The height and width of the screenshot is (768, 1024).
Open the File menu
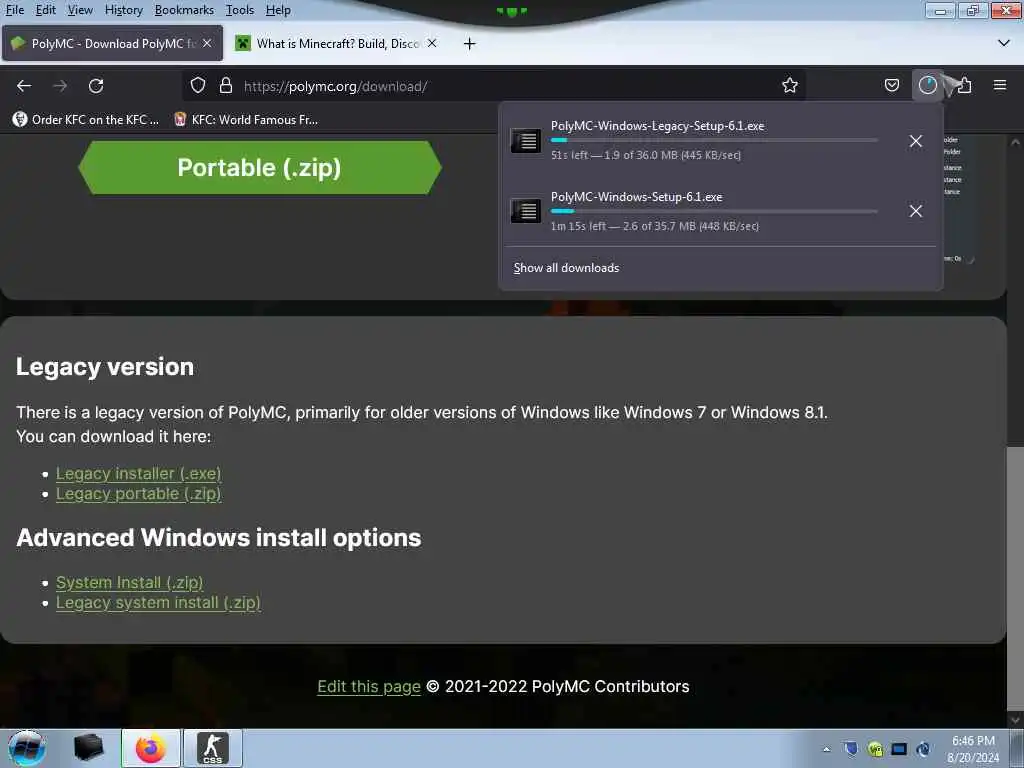click(14, 10)
